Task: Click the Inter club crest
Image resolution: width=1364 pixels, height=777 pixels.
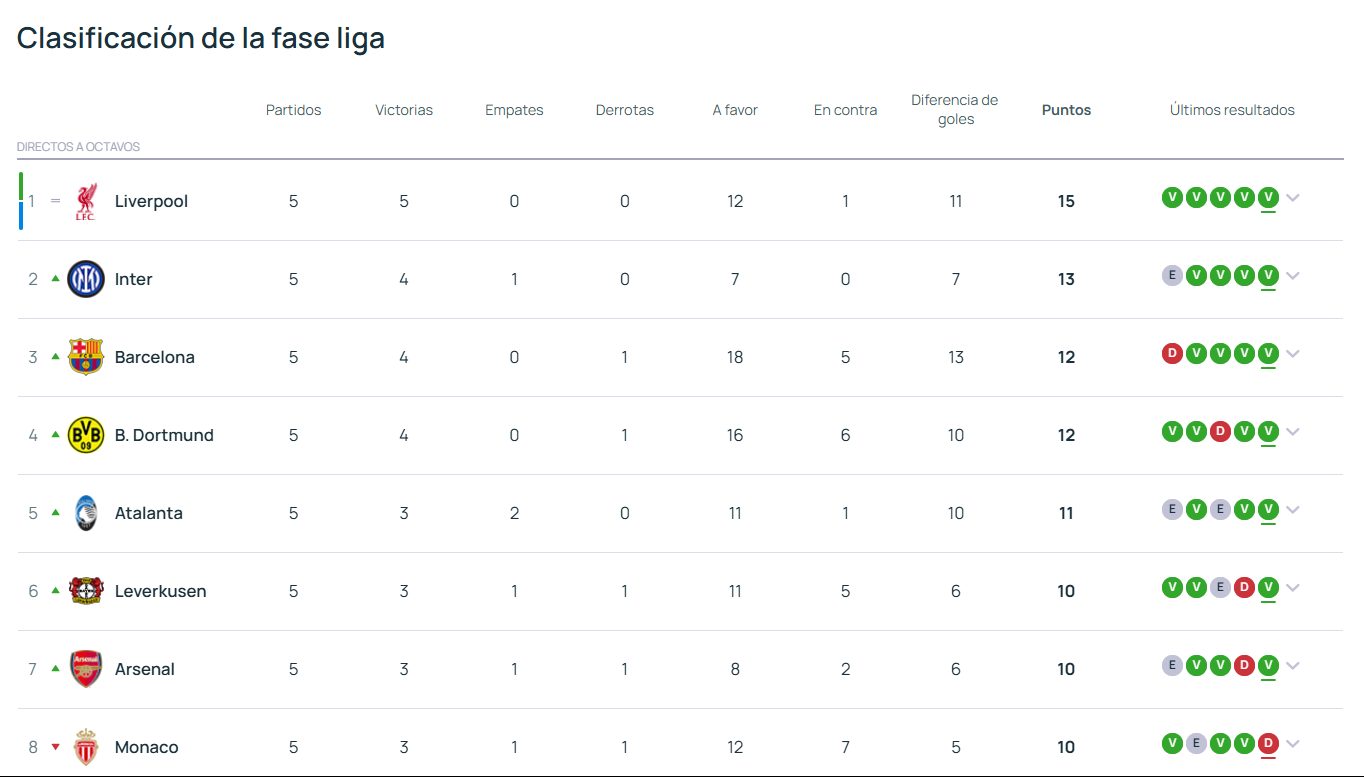Action: 86,279
